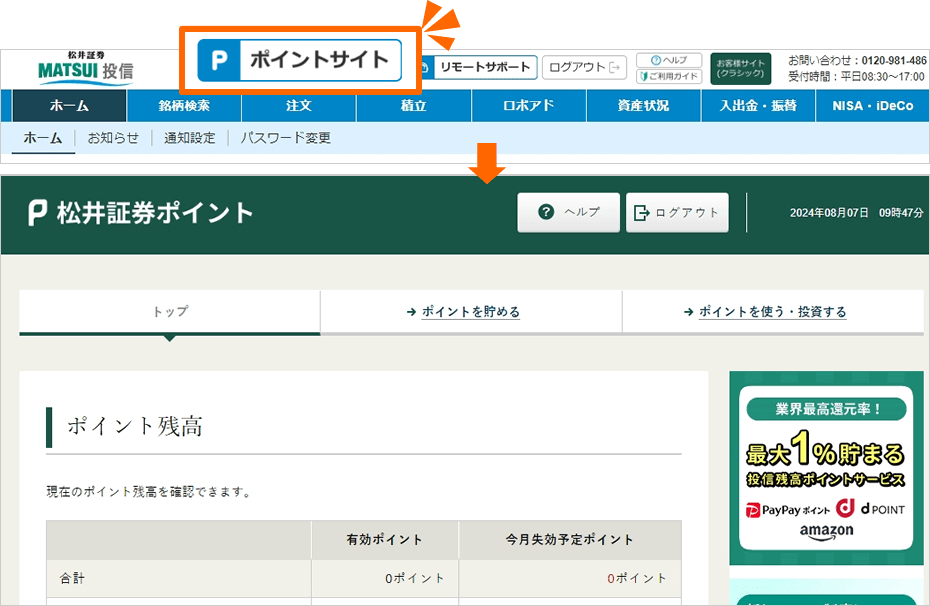Click the 現在のポイント残高を確認できます description
930x606 pixels.
(x=148, y=492)
